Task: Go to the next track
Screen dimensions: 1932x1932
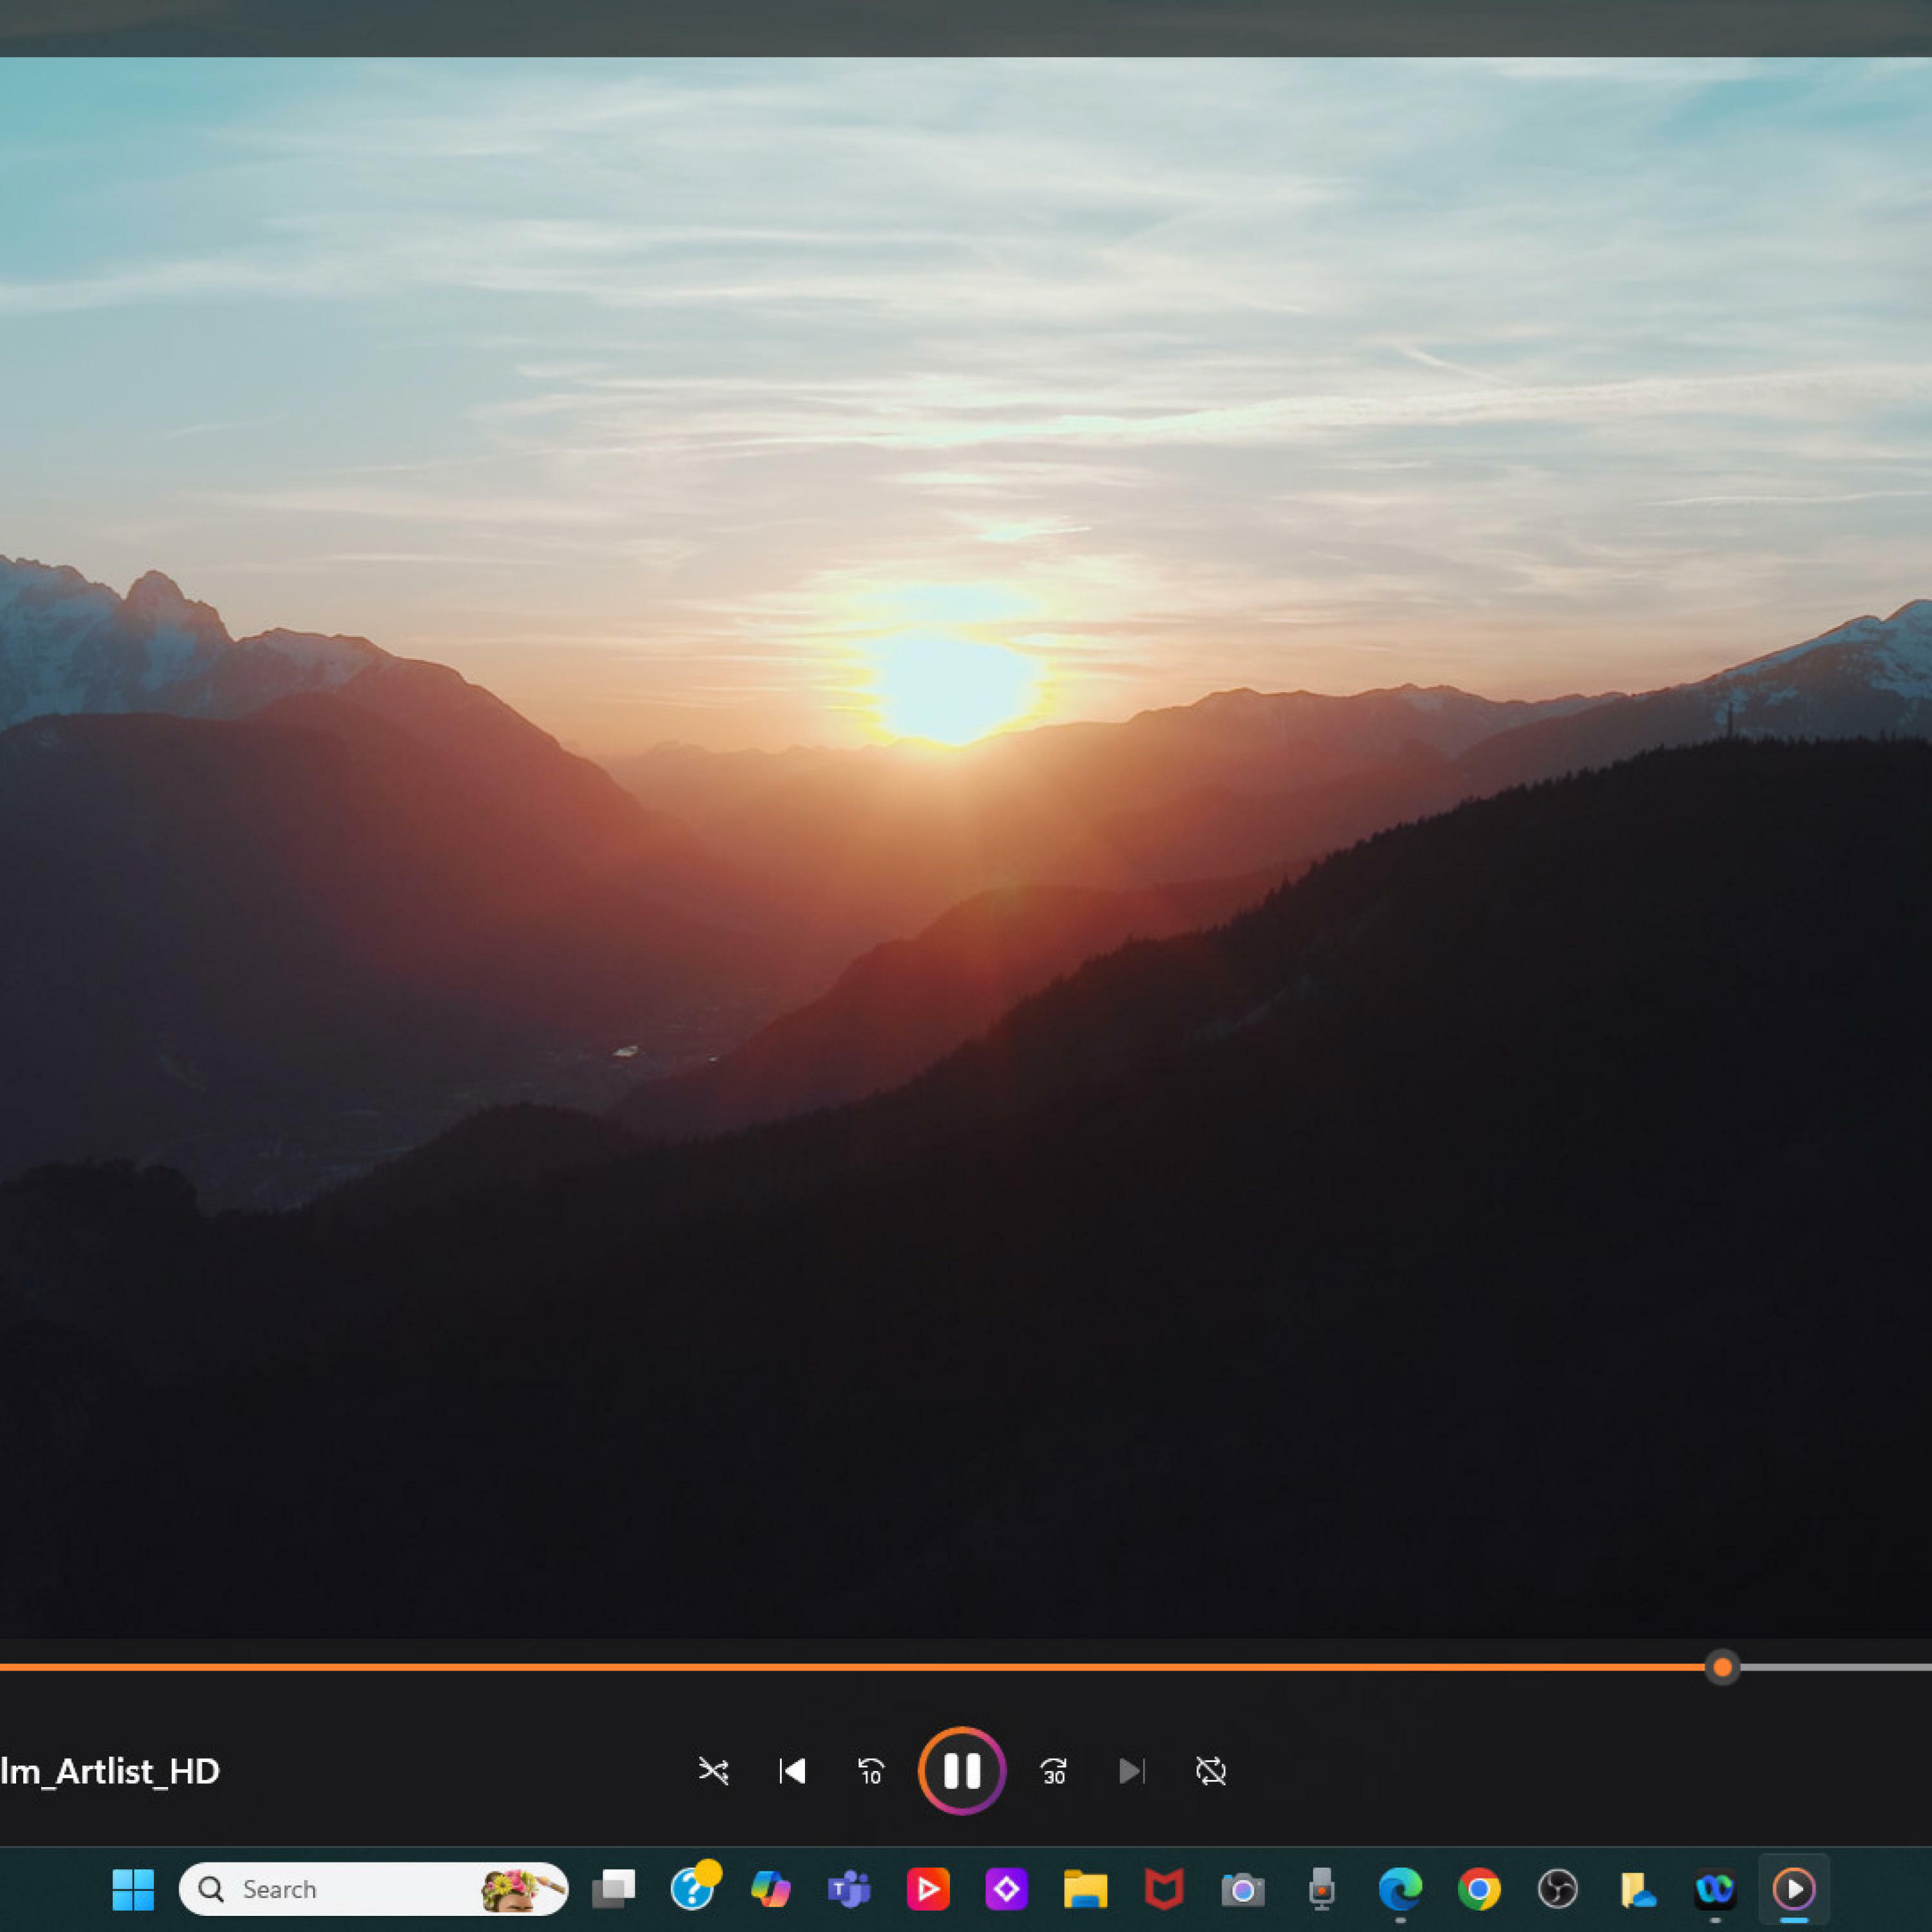Action: (x=1131, y=1771)
